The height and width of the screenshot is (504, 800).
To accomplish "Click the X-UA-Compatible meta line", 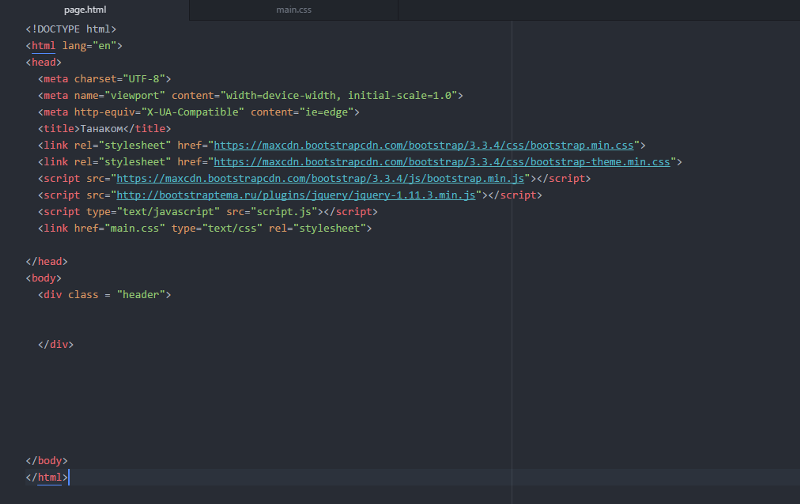I will [198, 112].
